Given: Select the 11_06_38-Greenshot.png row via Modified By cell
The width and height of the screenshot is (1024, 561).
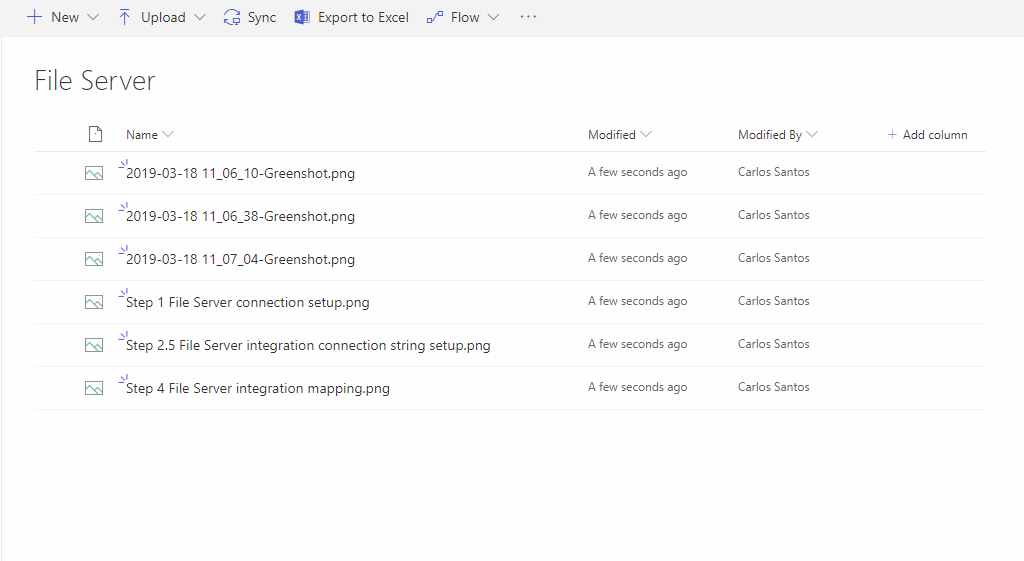Looking at the screenshot, I should [x=773, y=215].
